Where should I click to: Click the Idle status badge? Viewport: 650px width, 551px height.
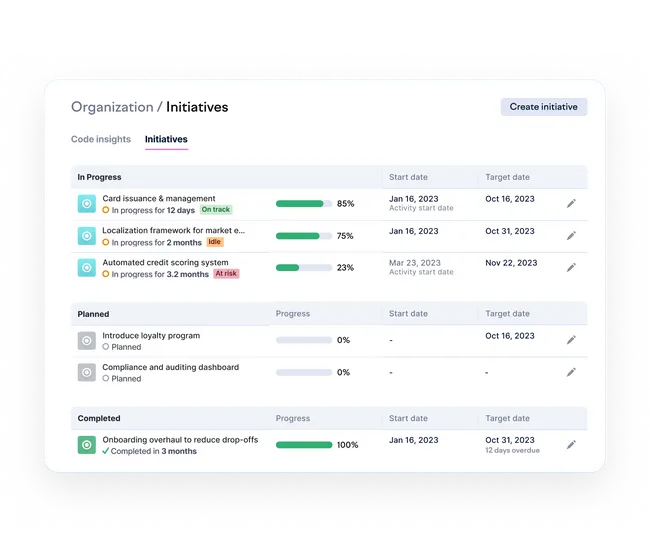click(x=214, y=242)
